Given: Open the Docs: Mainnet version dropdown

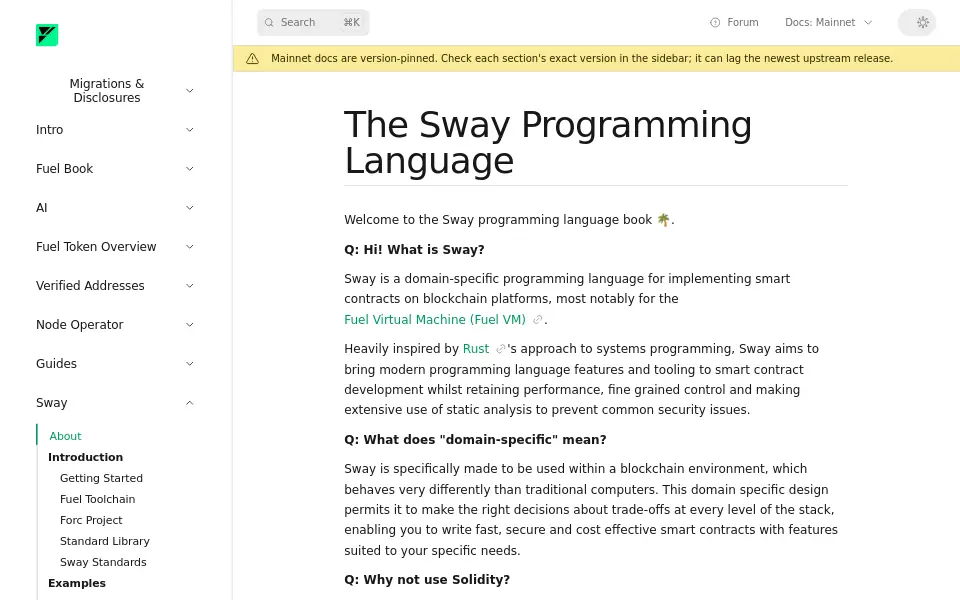Looking at the screenshot, I should pos(828,23).
